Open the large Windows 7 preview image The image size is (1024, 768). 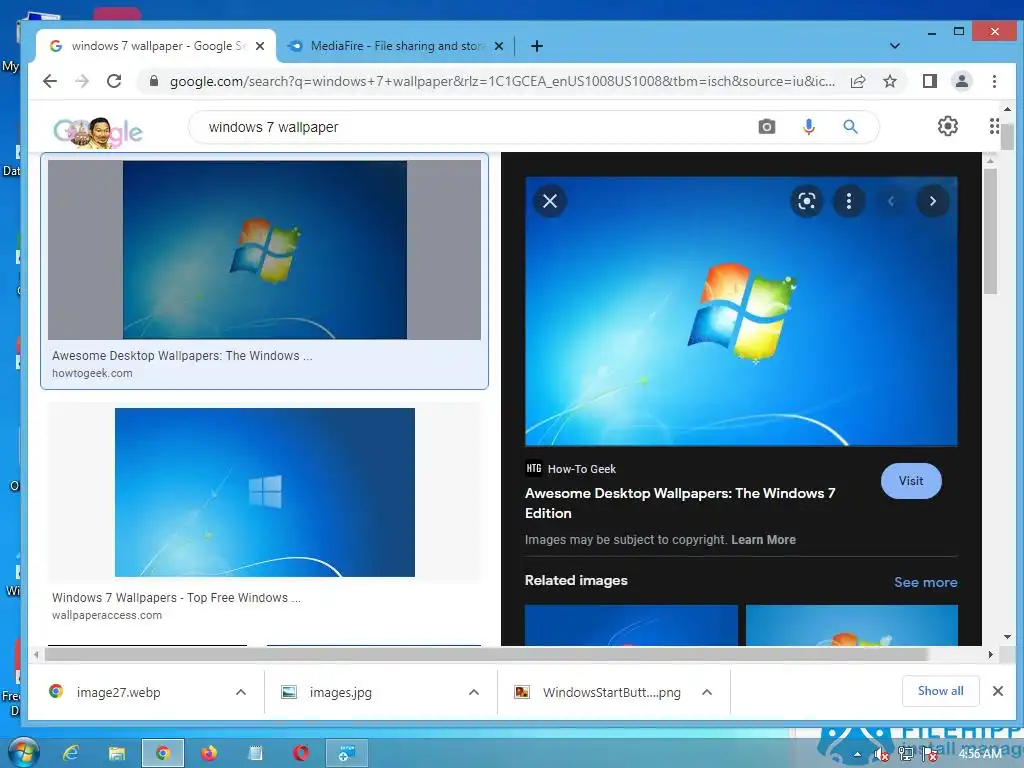[x=741, y=311]
